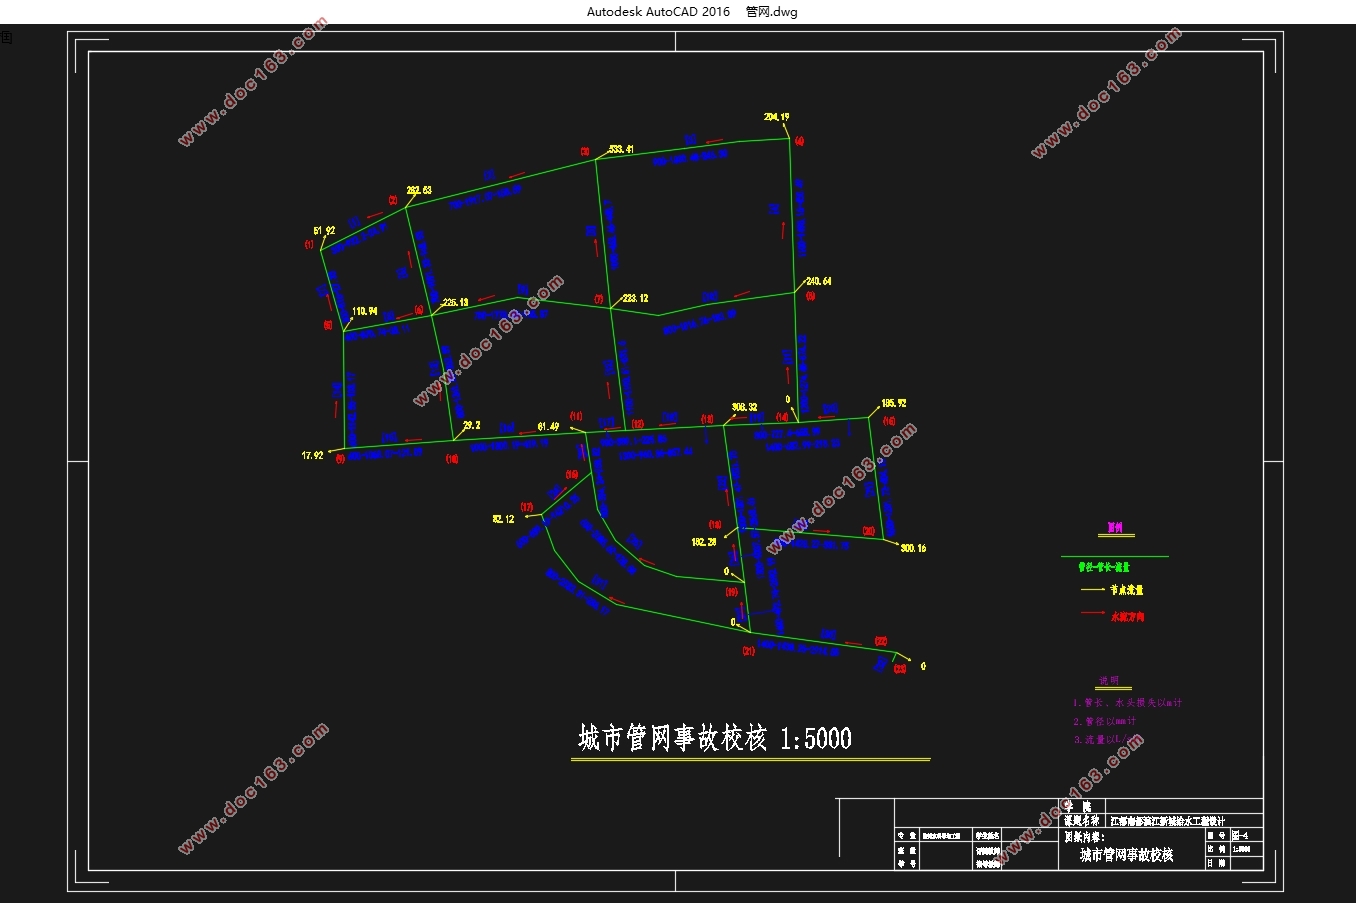1356x903 pixels.
Task: Click node flow value 204.19
Action: click(777, 117)
